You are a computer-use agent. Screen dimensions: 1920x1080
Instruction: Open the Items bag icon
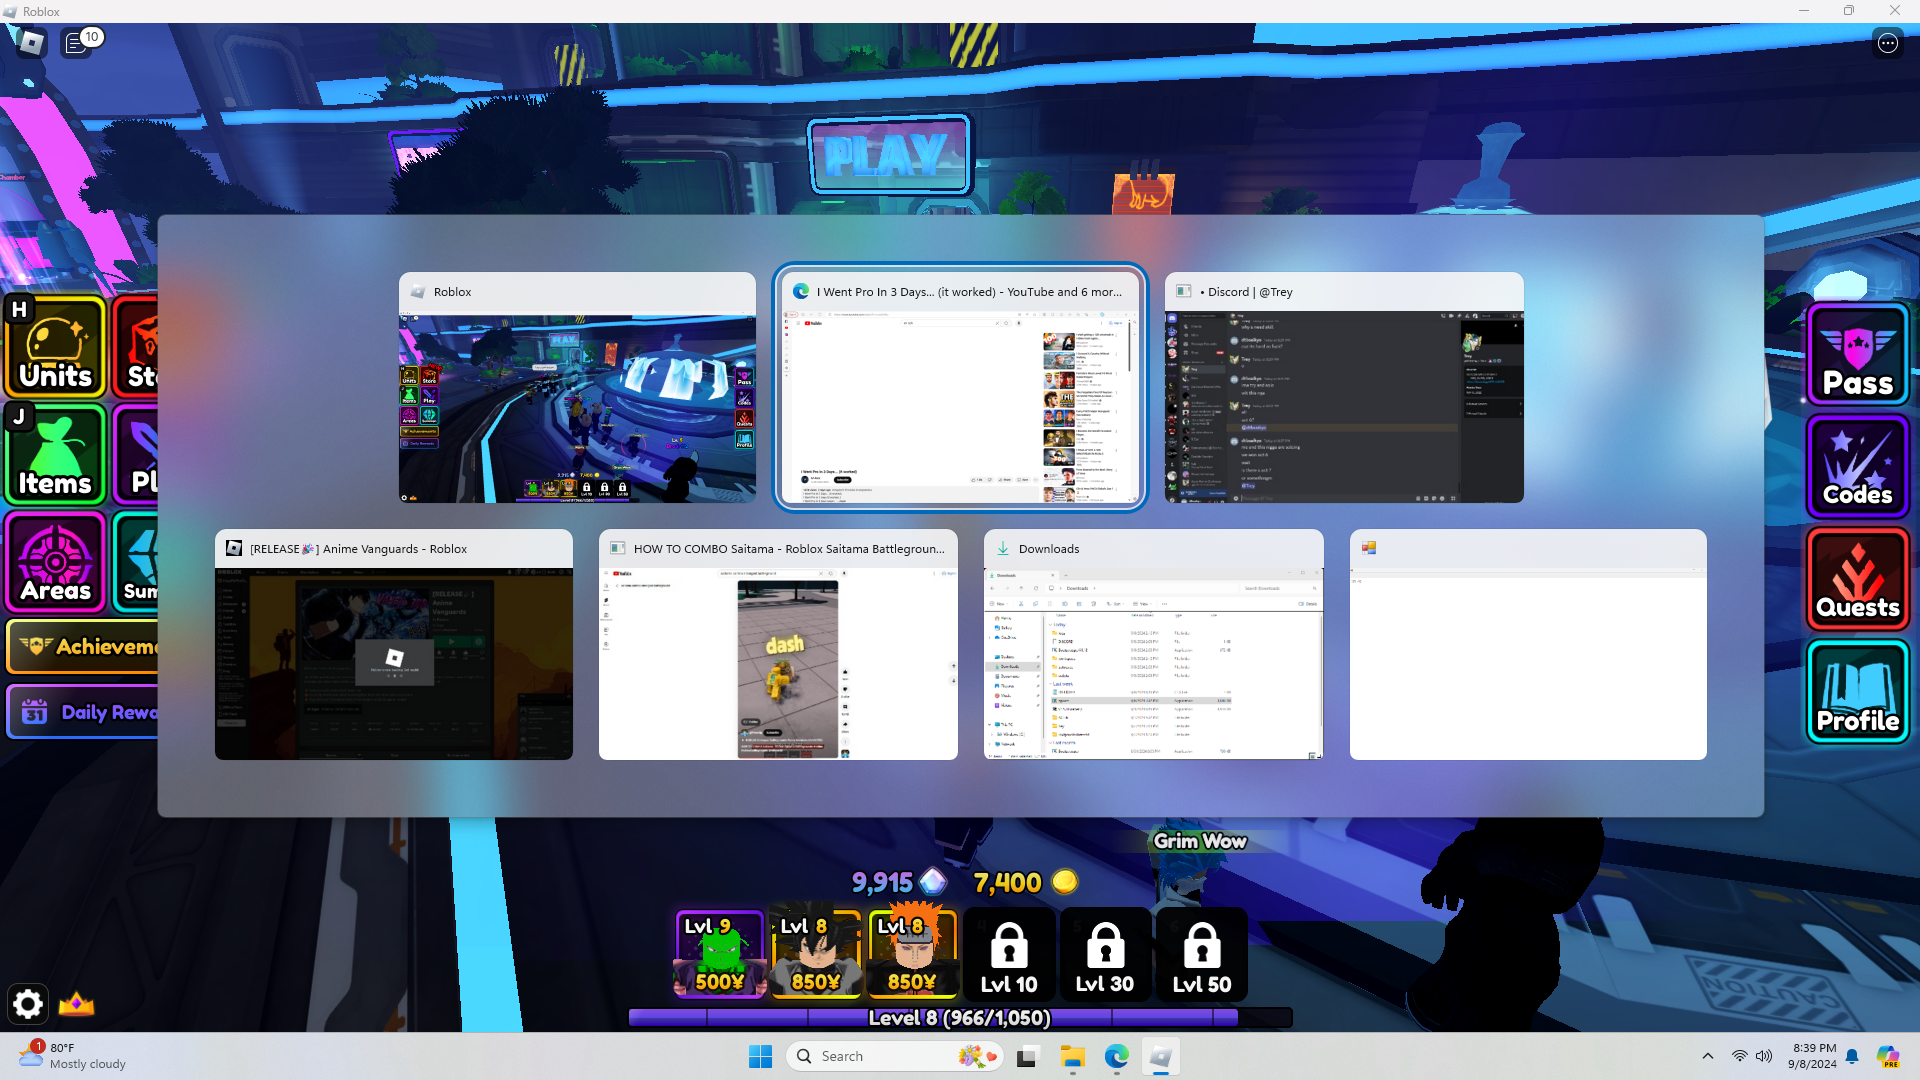(x=56, y=456)
